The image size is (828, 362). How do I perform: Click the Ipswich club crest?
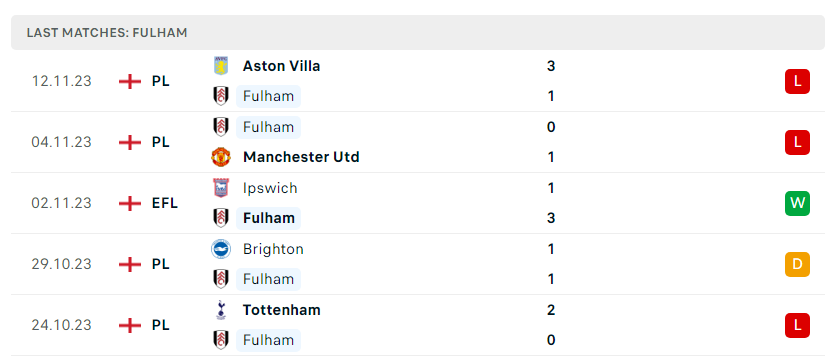220,188
